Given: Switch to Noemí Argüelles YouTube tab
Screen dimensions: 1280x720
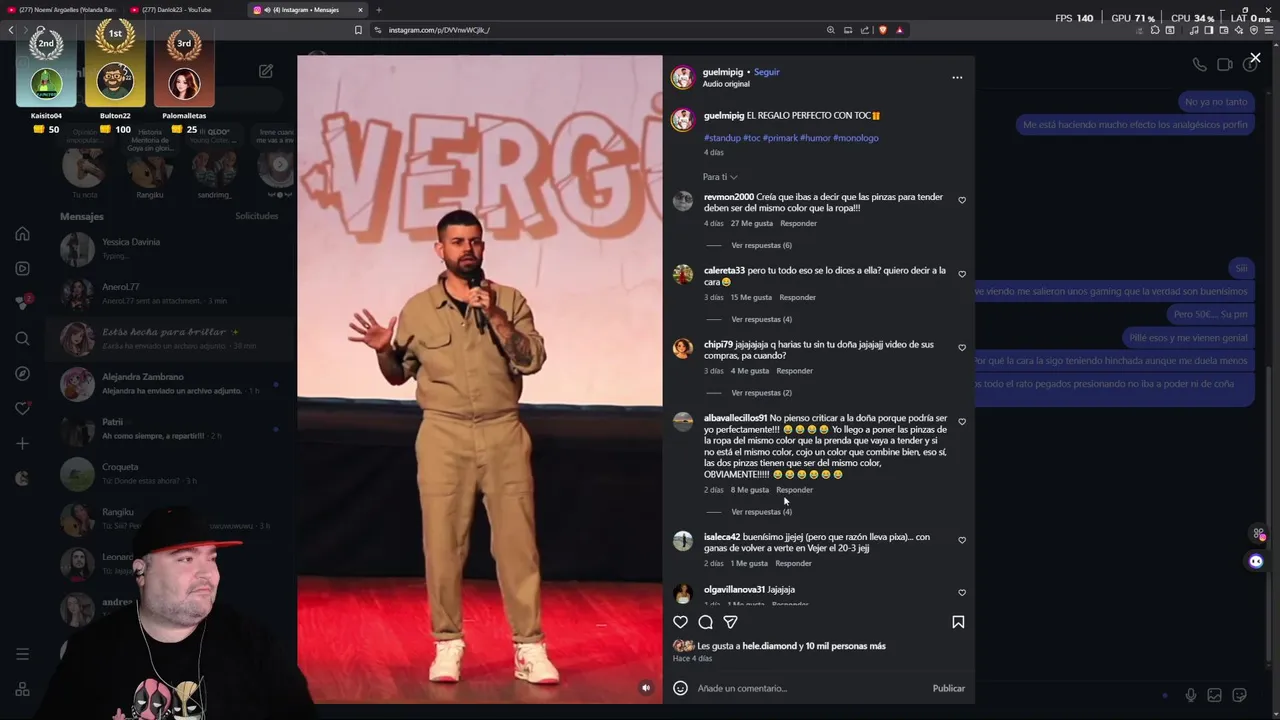Looking at the screenshot, I should click(62, 10).
